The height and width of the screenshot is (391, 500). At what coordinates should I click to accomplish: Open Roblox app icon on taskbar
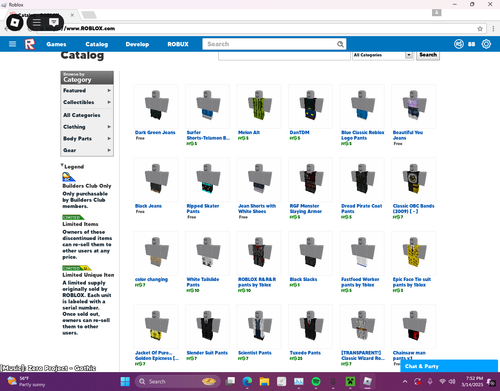[x=367, y=381]
